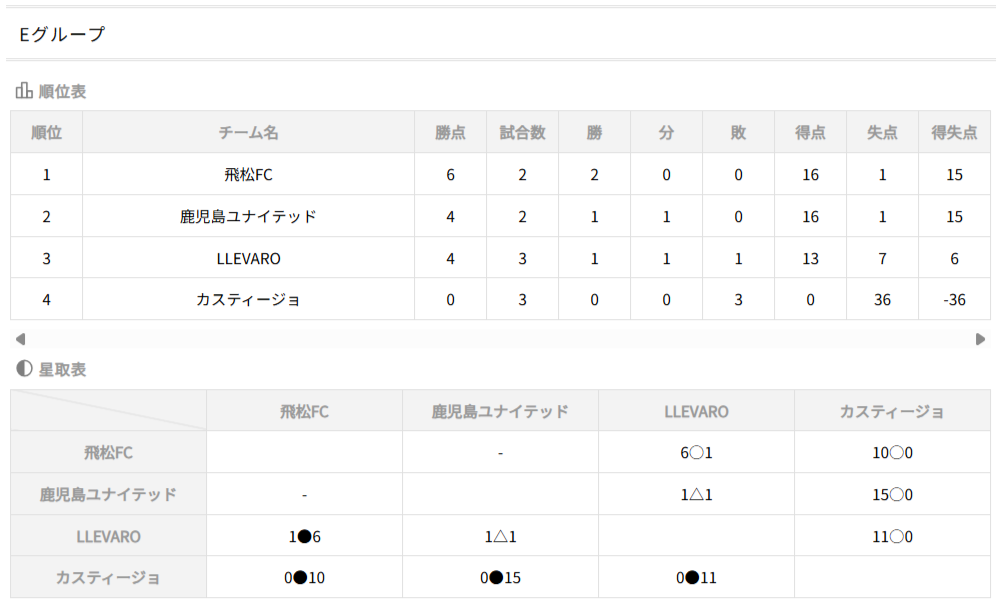Click LLEVARO team name in standings
998x606 pixels.
[x=248, y=259]
